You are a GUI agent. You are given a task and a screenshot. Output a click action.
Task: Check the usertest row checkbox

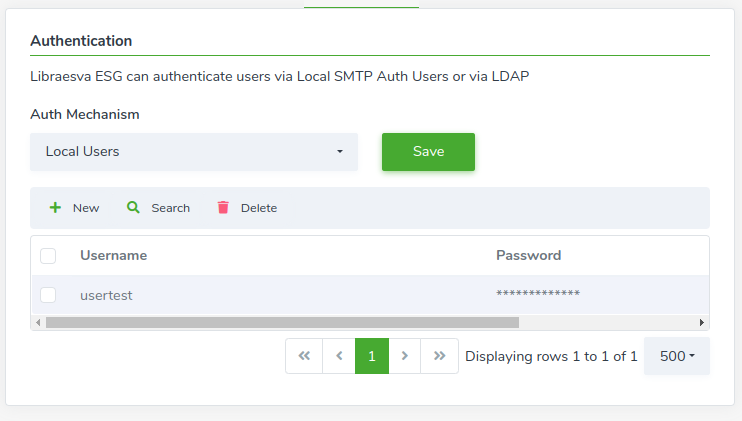tap(48, 295)
